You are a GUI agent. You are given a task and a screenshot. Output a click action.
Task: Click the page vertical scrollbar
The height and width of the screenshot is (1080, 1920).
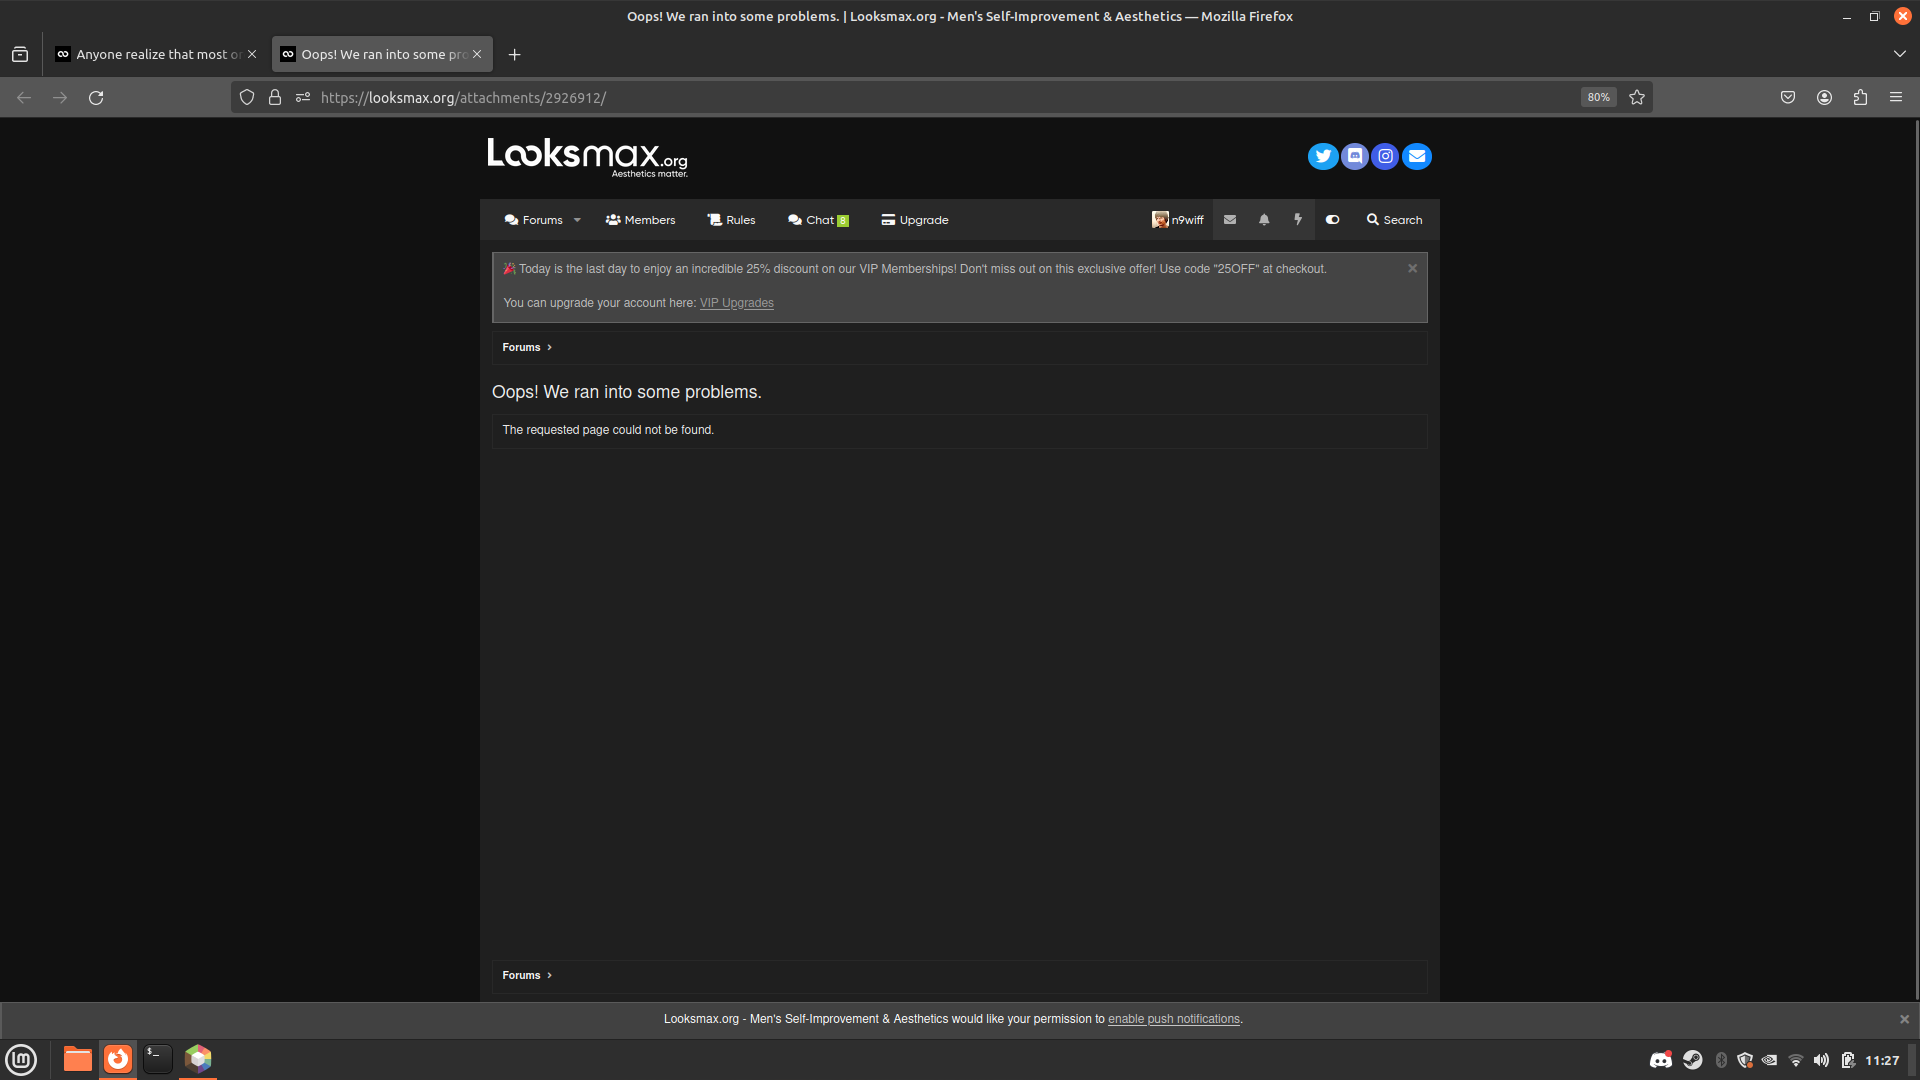pos(1915,560)
